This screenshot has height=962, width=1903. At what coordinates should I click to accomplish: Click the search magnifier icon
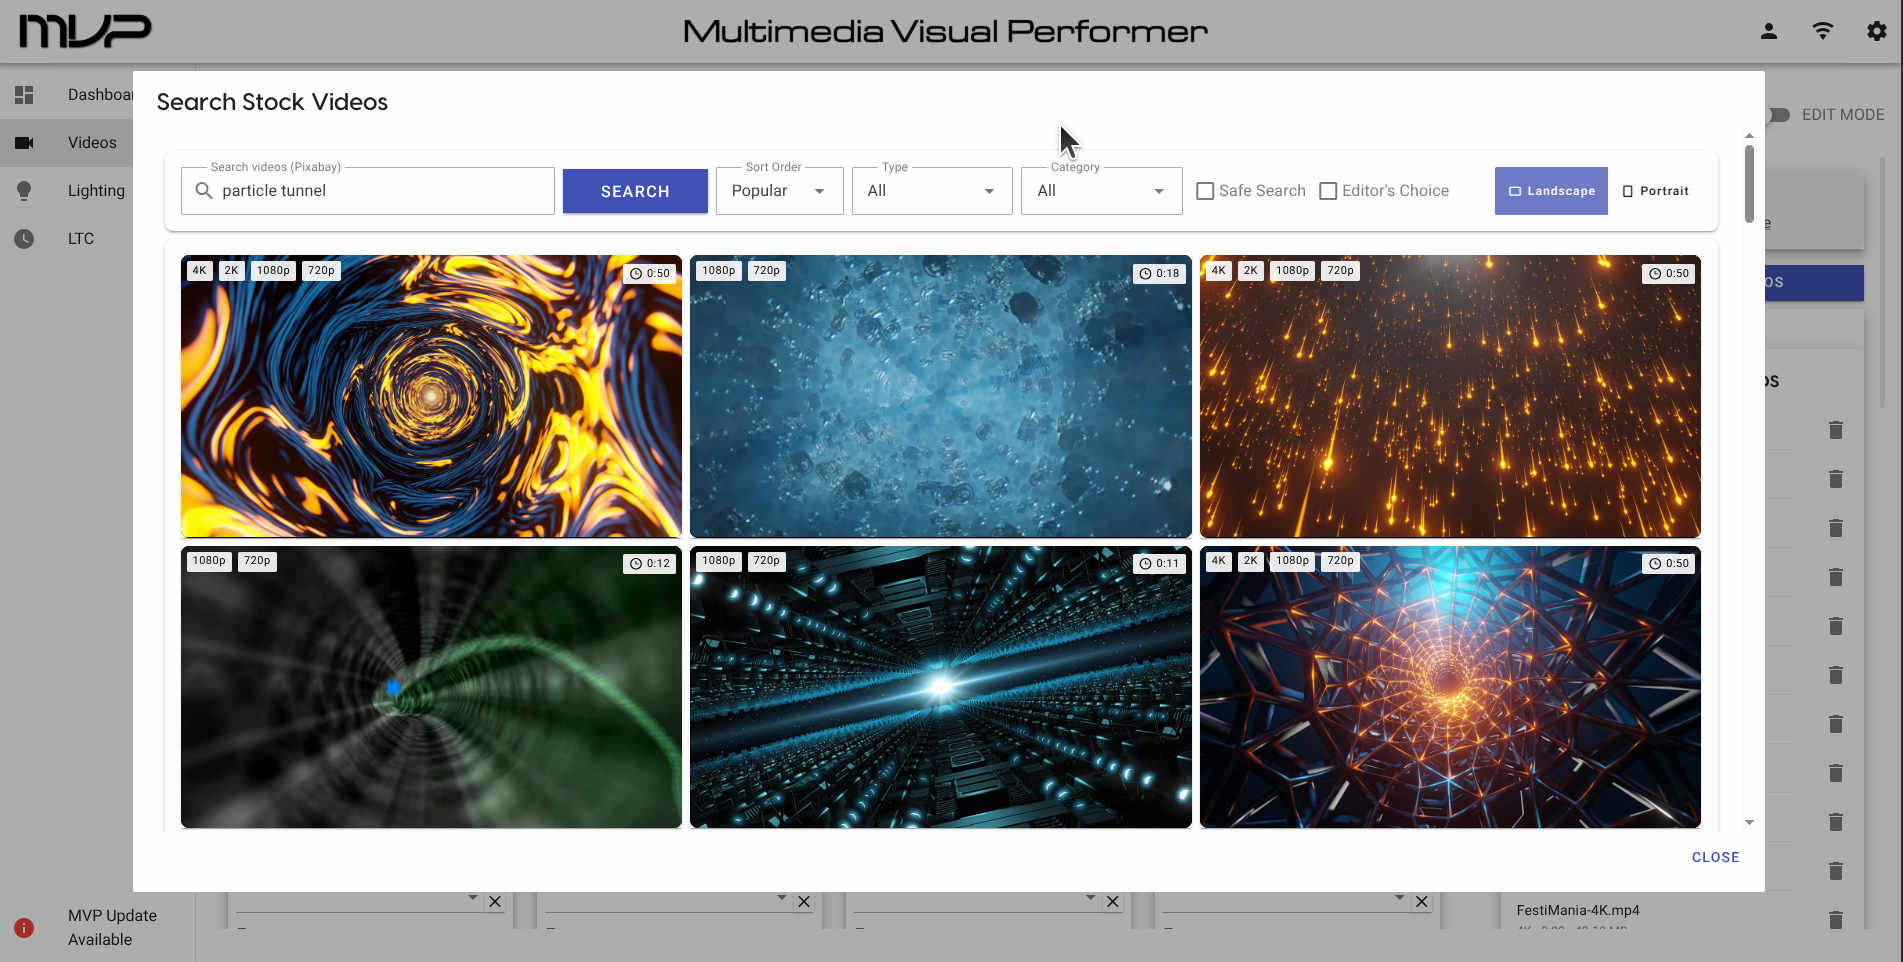(x=204, y=190)
